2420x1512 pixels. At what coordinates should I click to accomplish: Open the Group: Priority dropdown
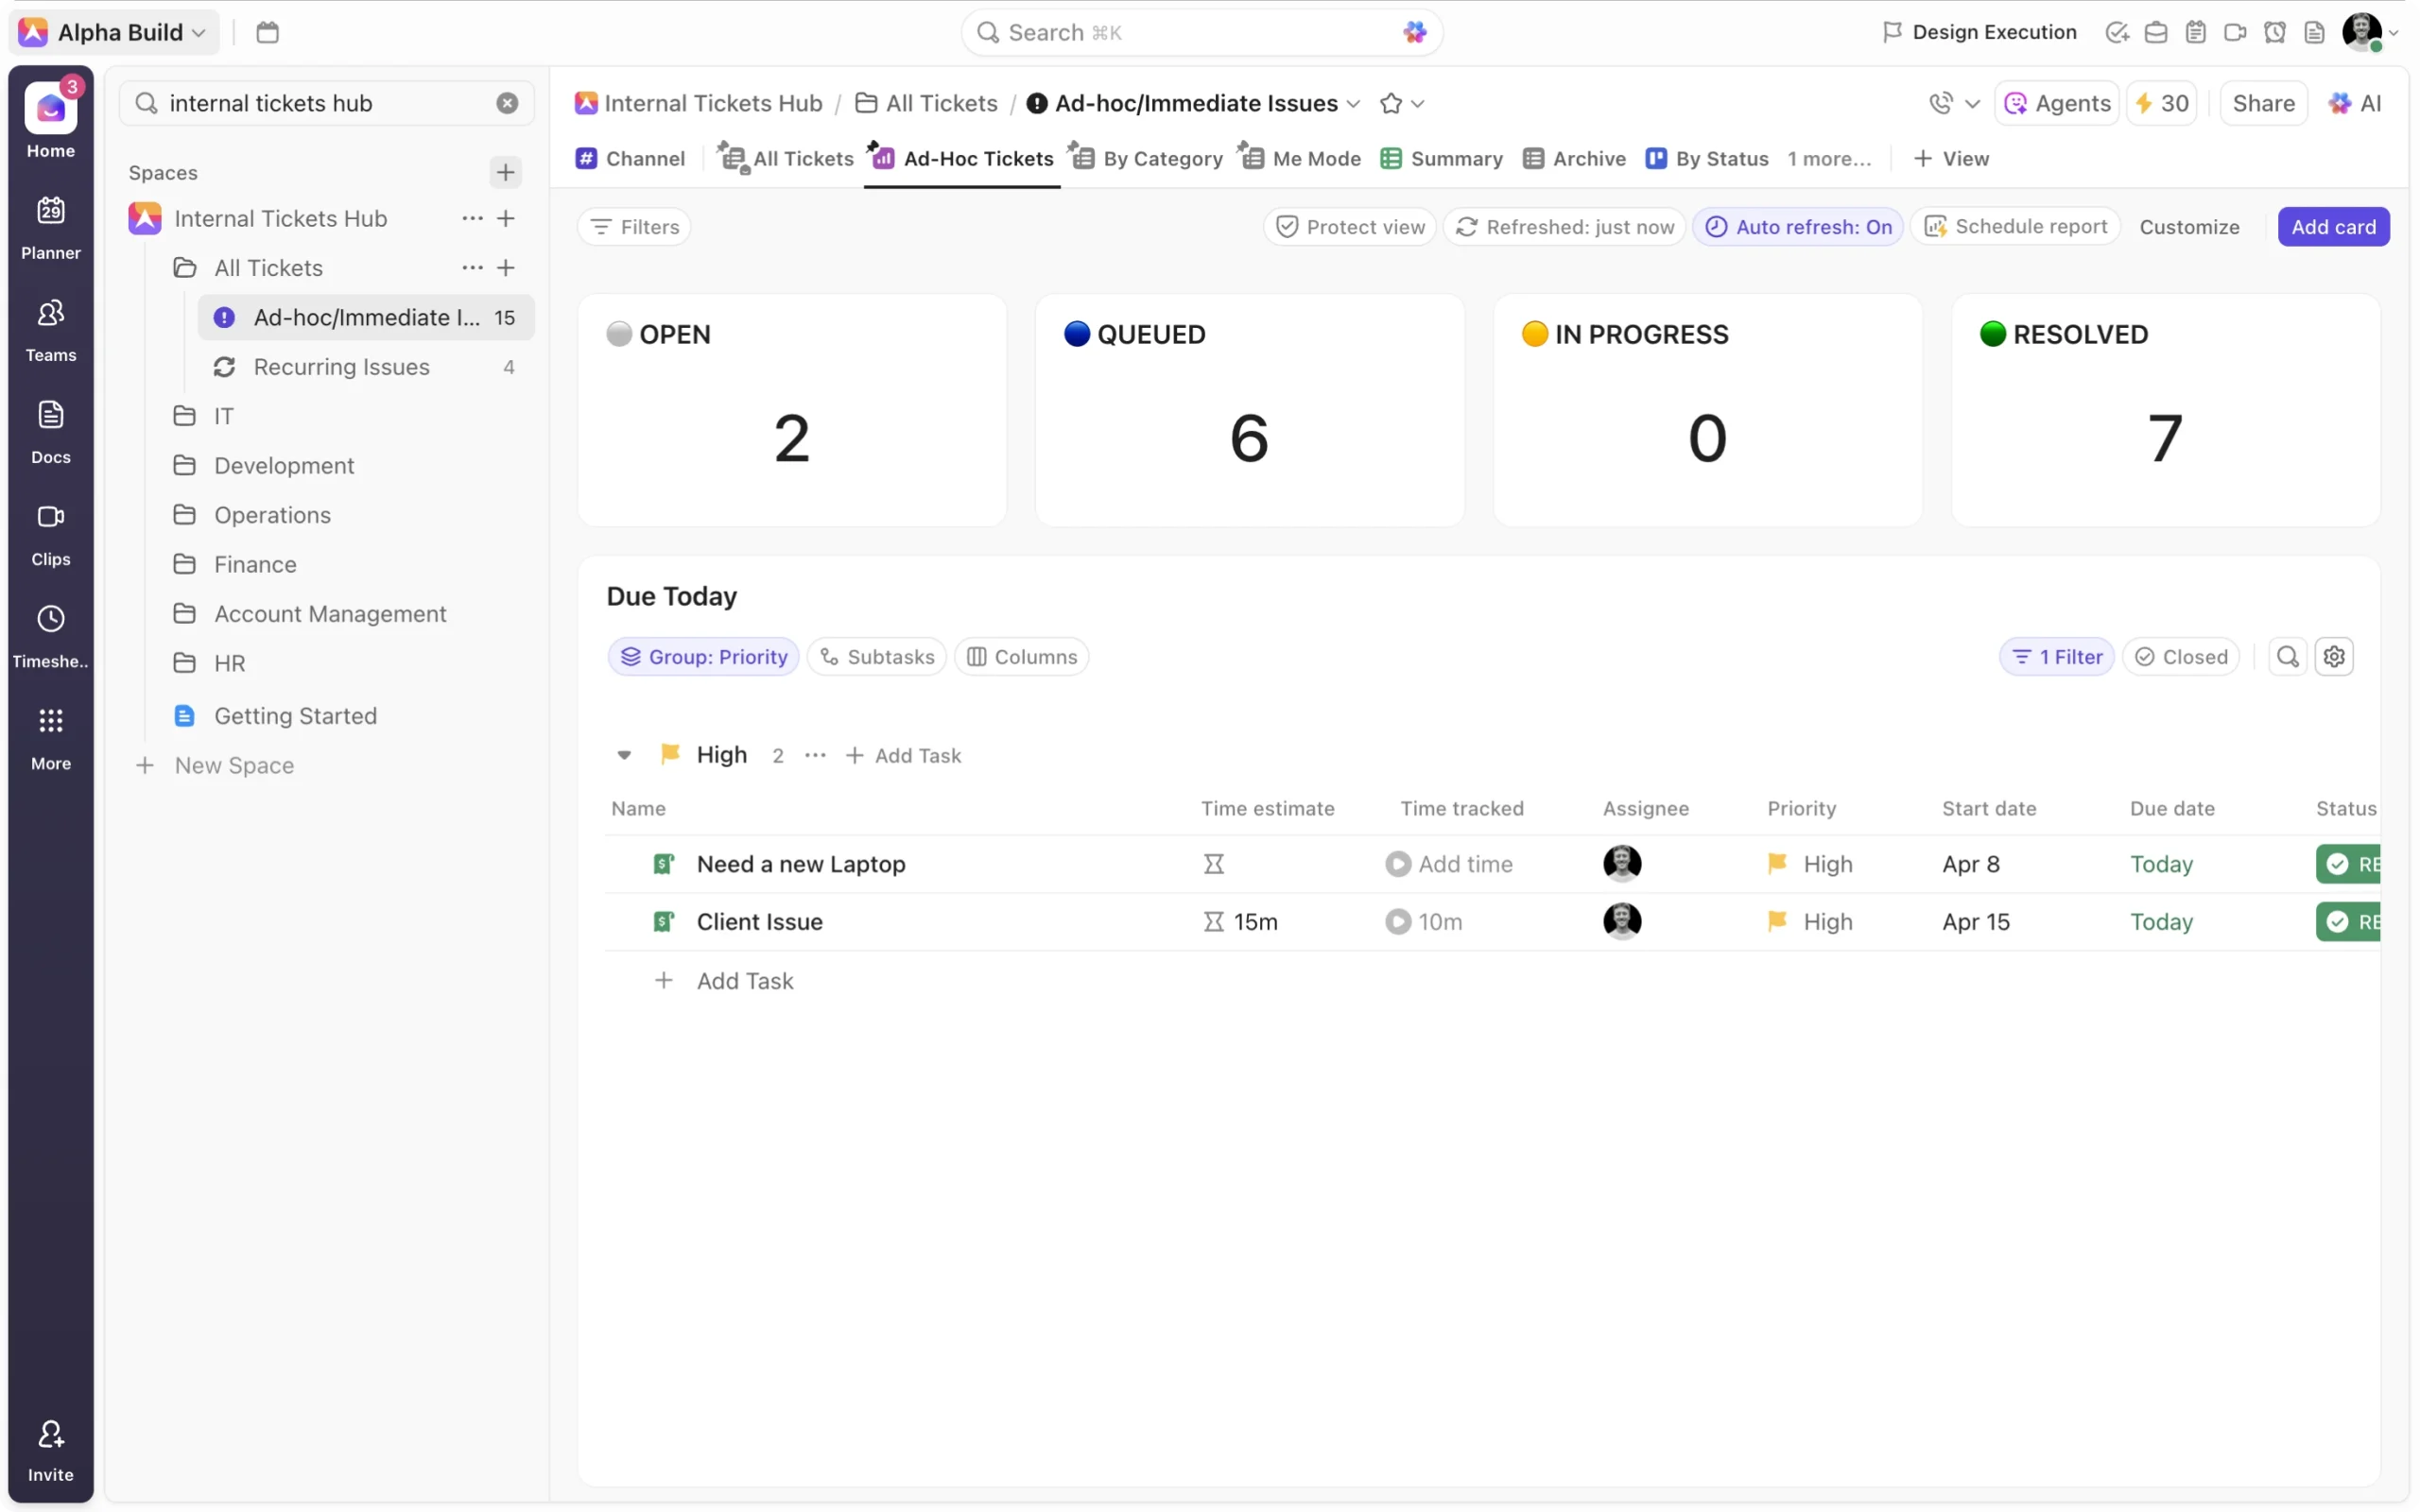704,657
